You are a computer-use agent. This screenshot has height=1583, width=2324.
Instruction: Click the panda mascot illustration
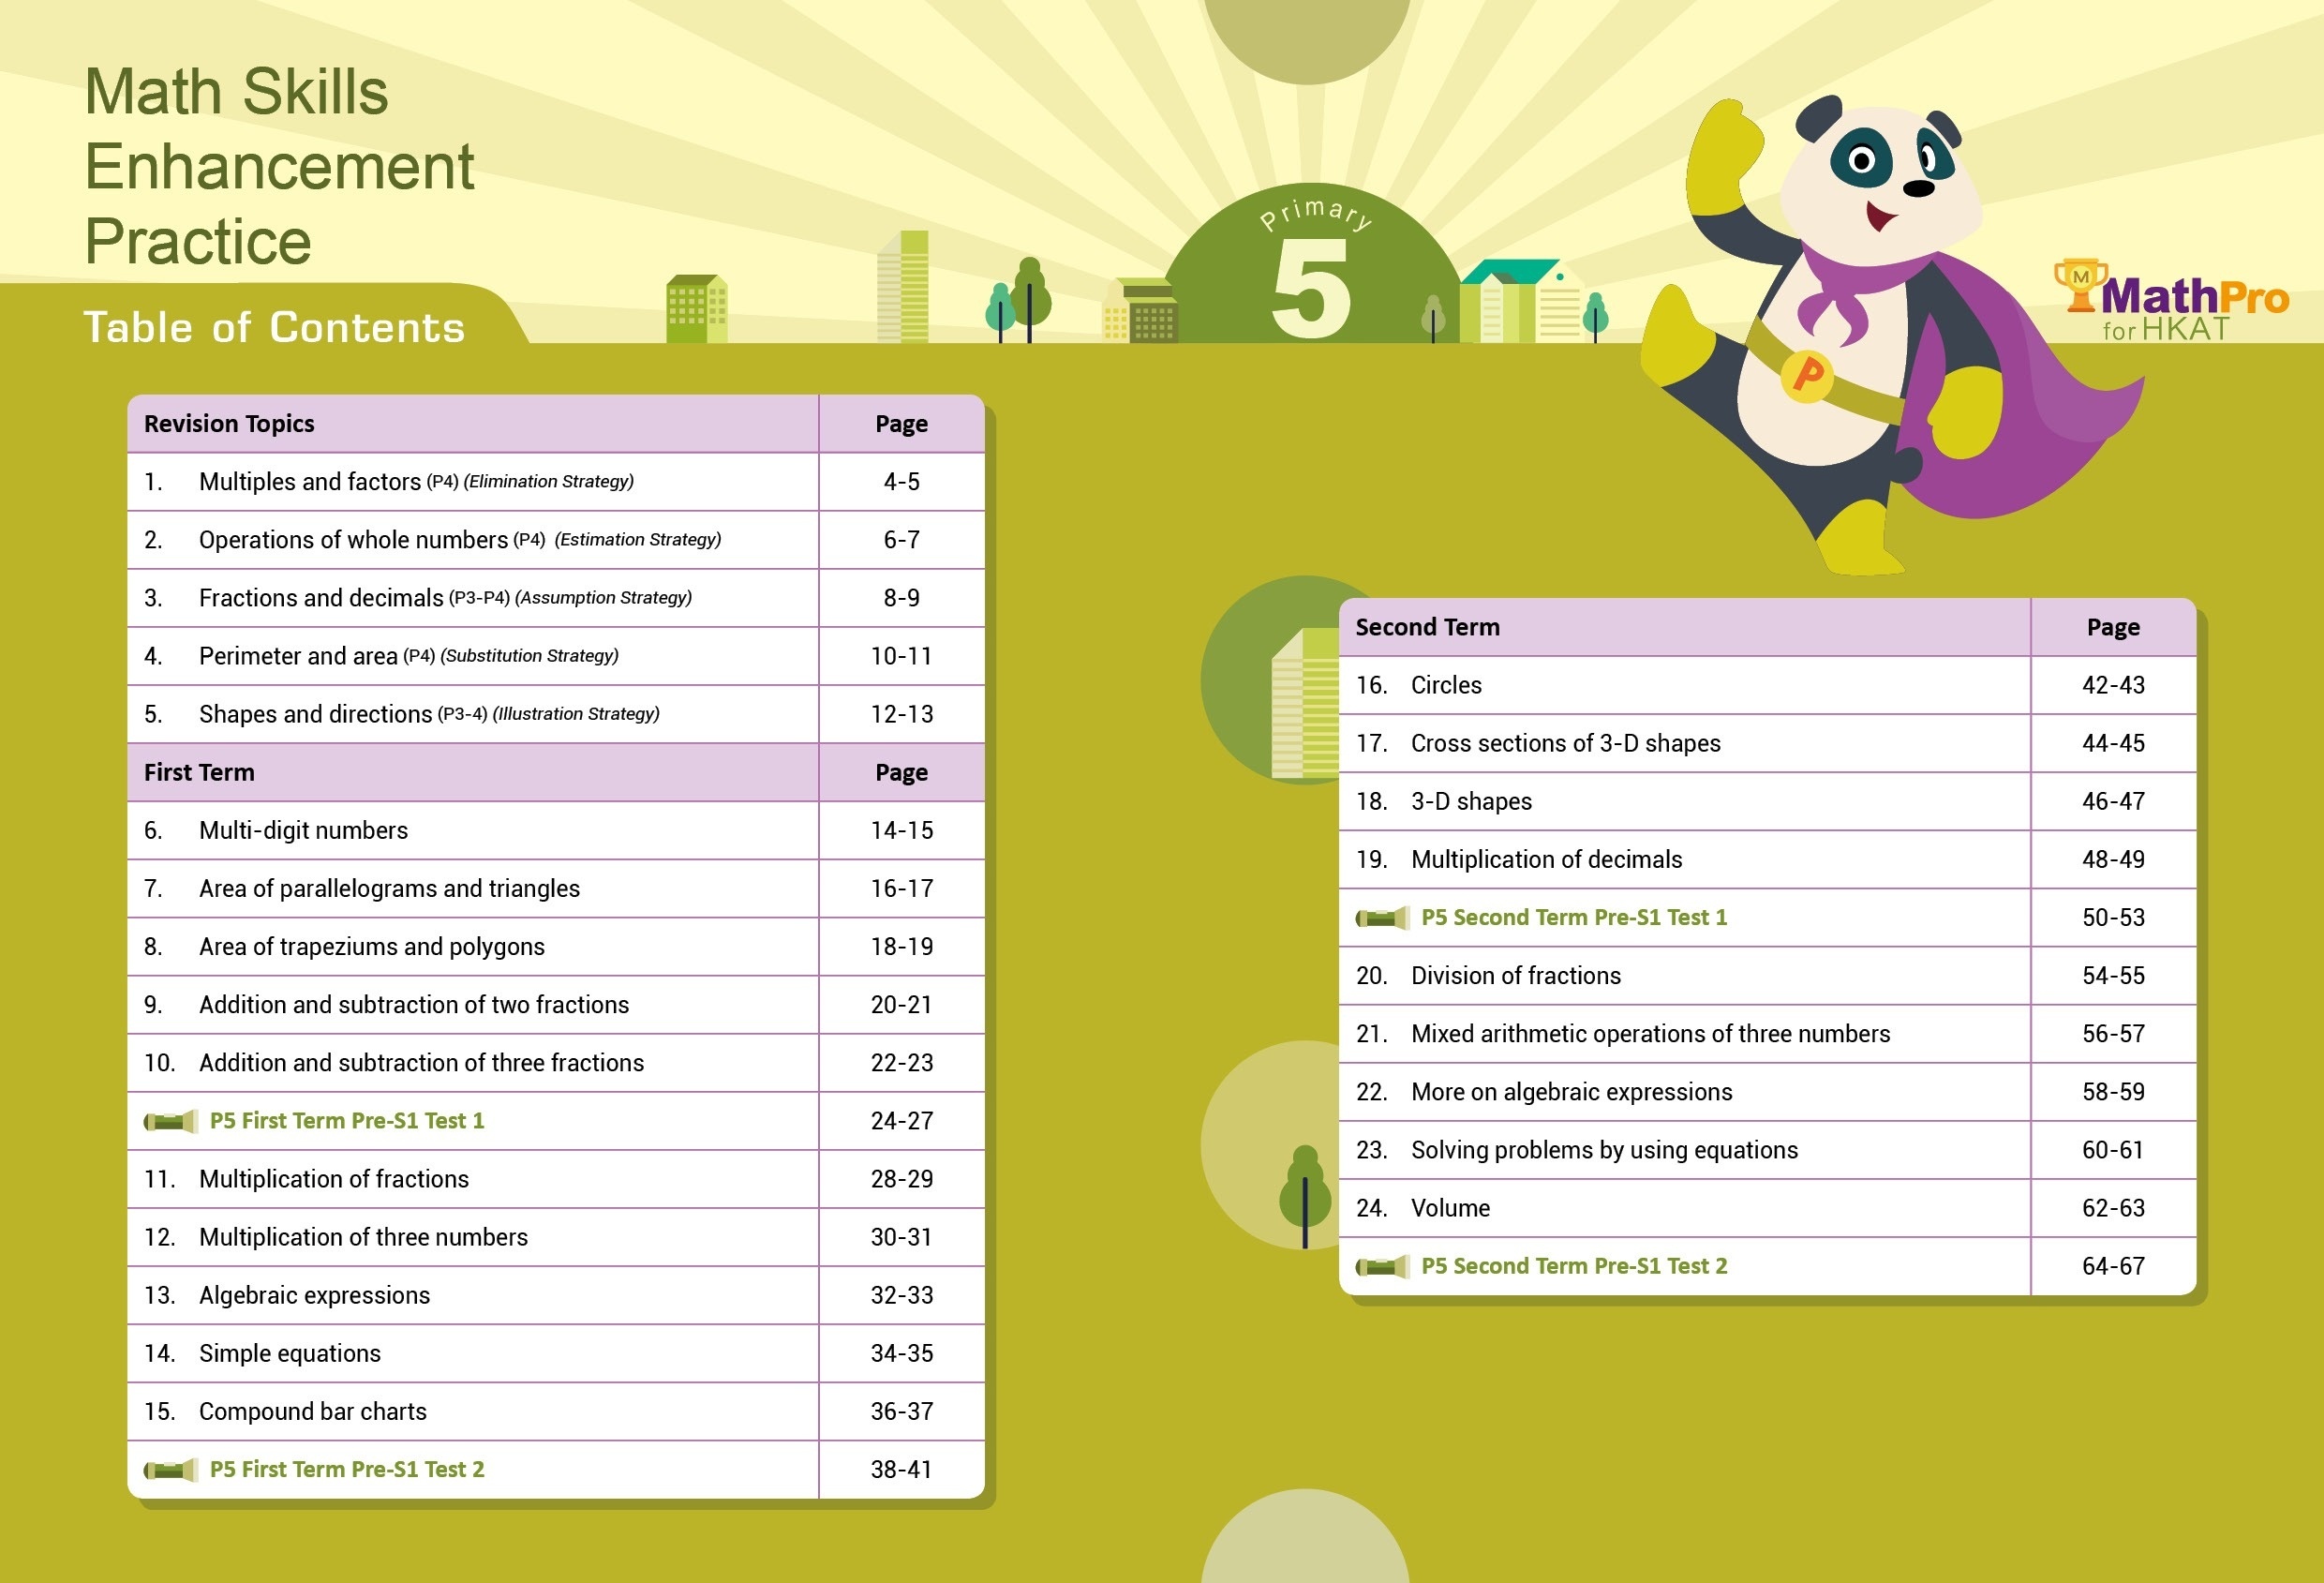click(1890, 335)
